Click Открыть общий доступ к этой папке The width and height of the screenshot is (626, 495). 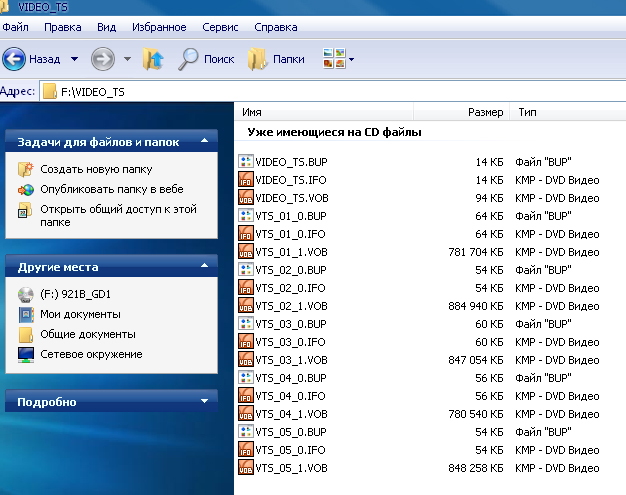[x=118, y=216]
